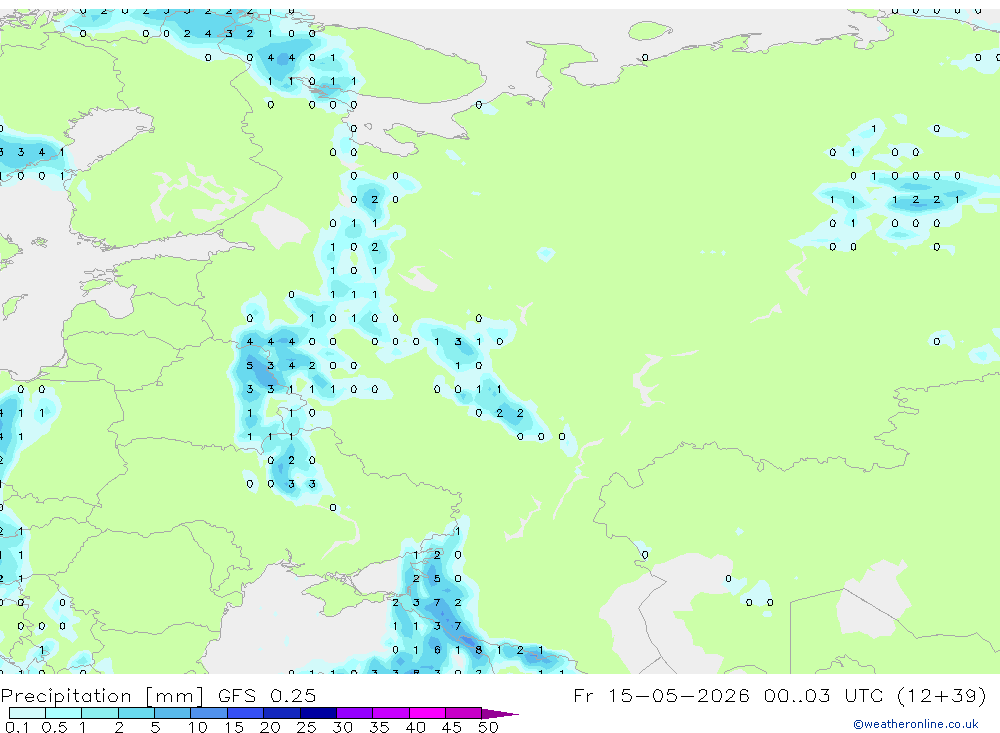Screen dimensions: 1000x733
Task: Click the legend swatch between 1 and 2
Action: (x=100, y=713)
